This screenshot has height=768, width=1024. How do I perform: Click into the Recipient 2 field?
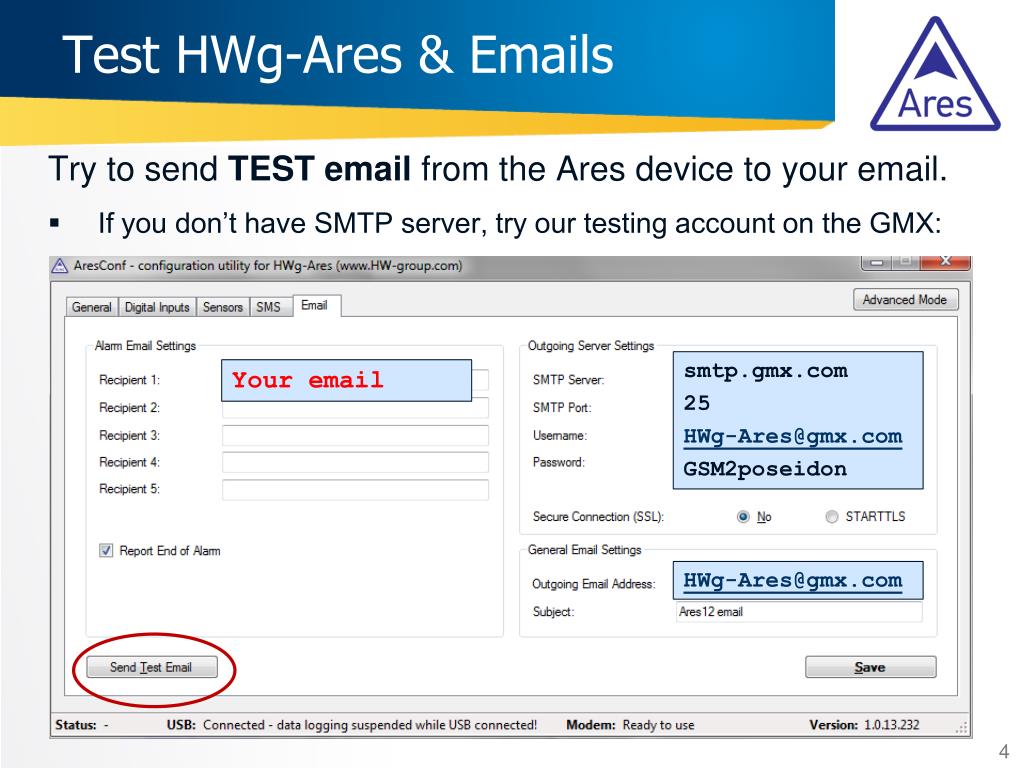click(355, 408)
